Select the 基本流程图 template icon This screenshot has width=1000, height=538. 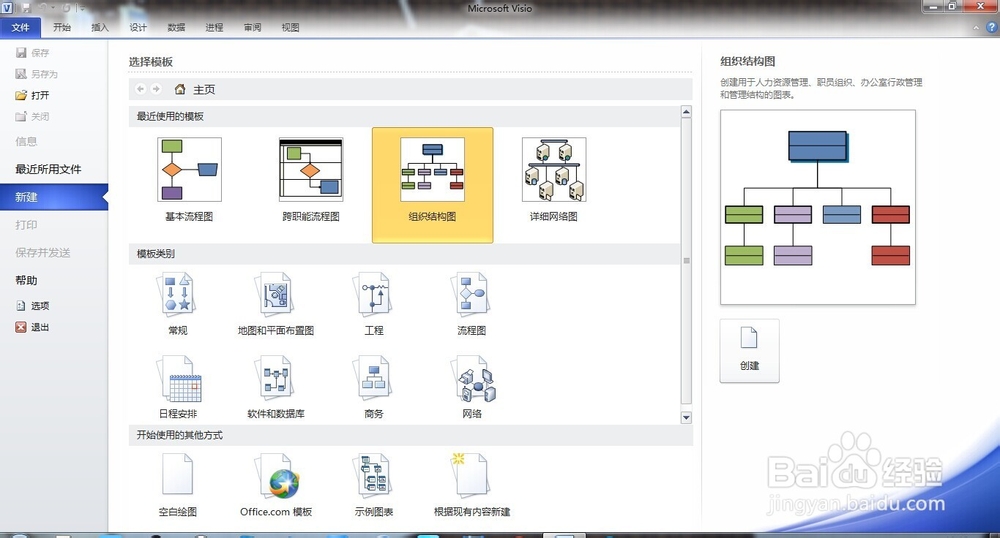click(x=189, y=170)
